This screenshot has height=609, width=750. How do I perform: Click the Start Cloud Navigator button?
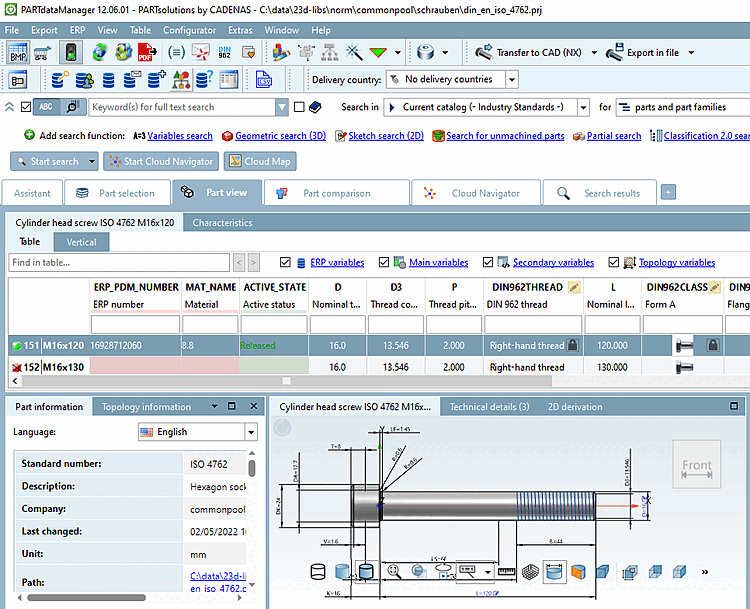[x=160, y=161]
